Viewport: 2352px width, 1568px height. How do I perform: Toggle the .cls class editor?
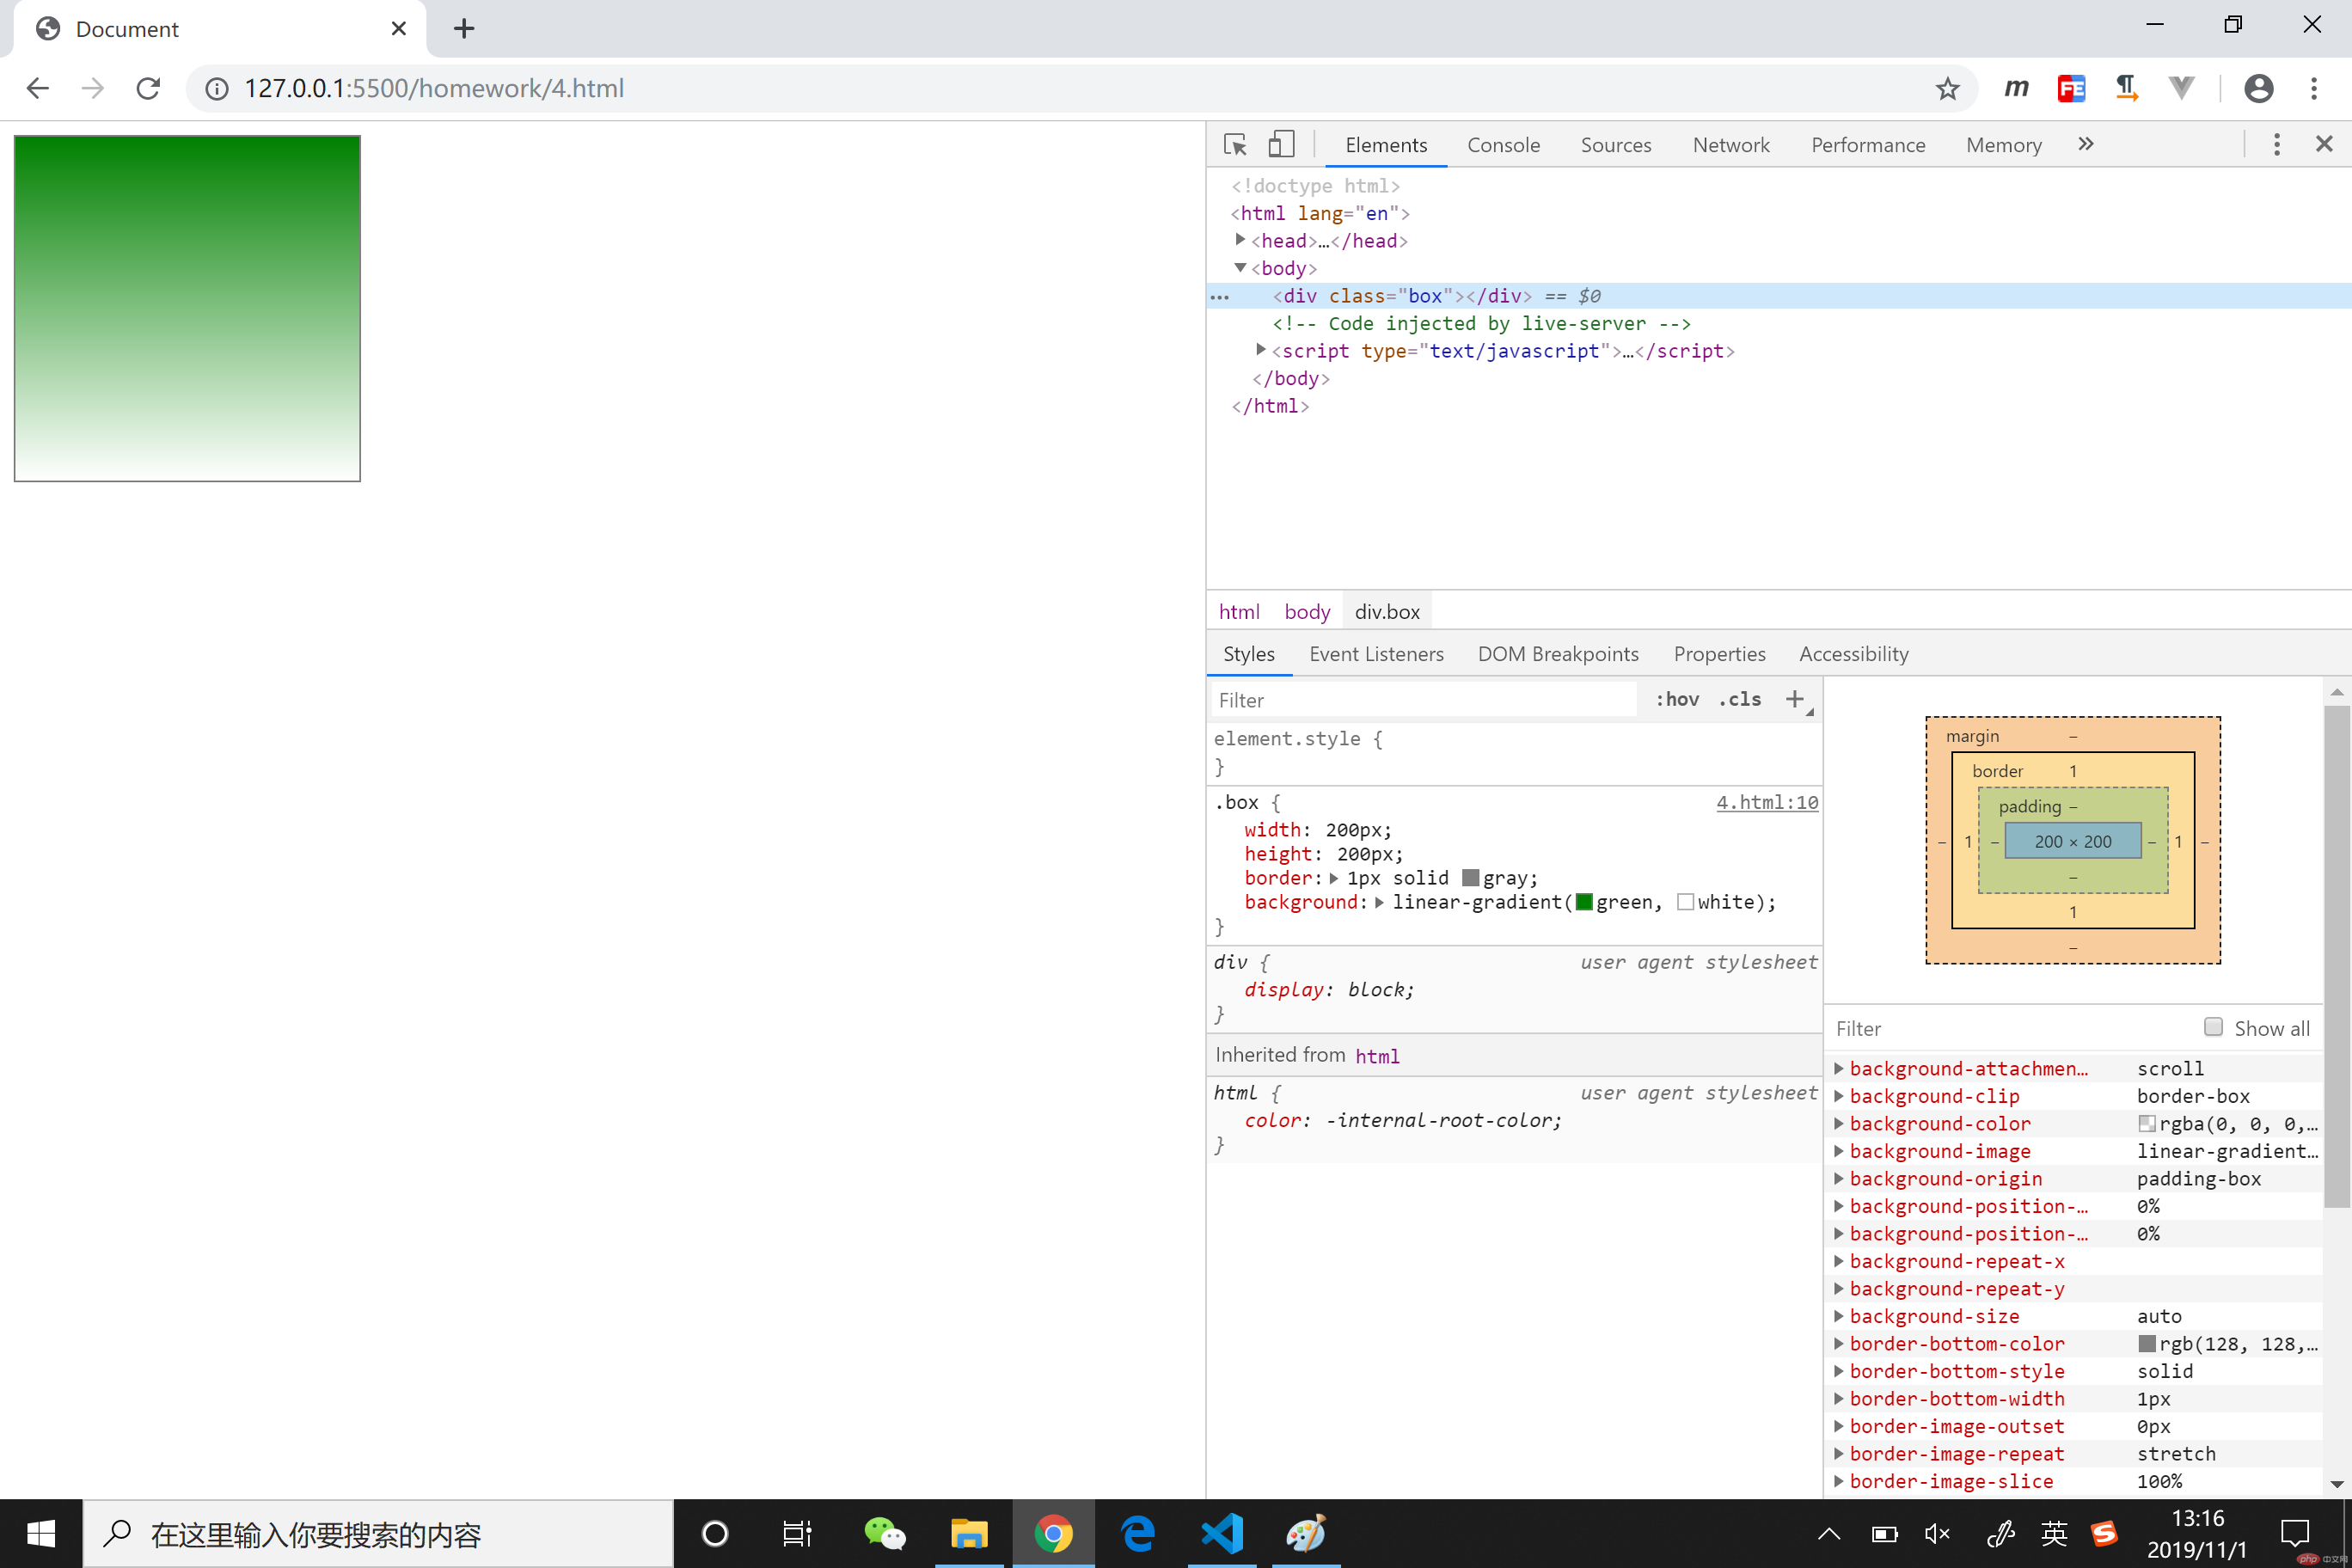click(x=1740, y=700)
